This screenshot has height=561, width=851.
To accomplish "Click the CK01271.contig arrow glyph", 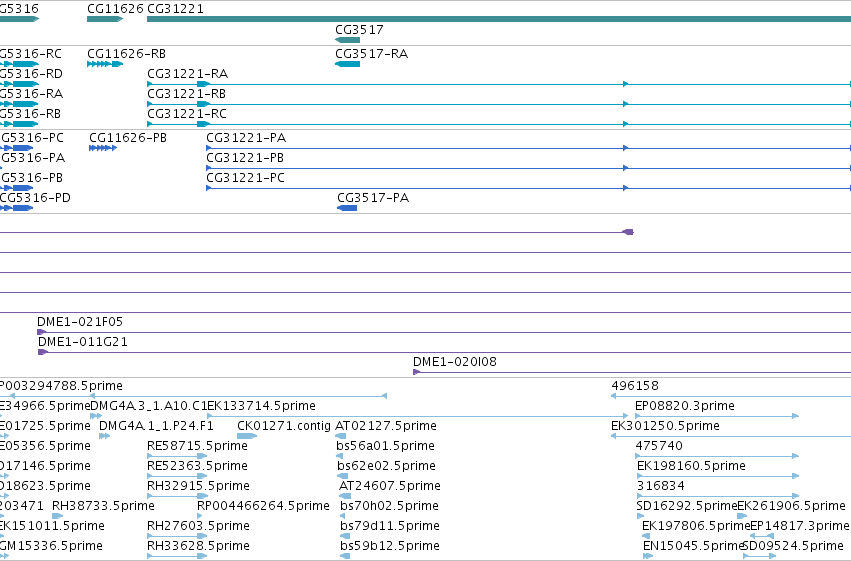I will (247, 436).
